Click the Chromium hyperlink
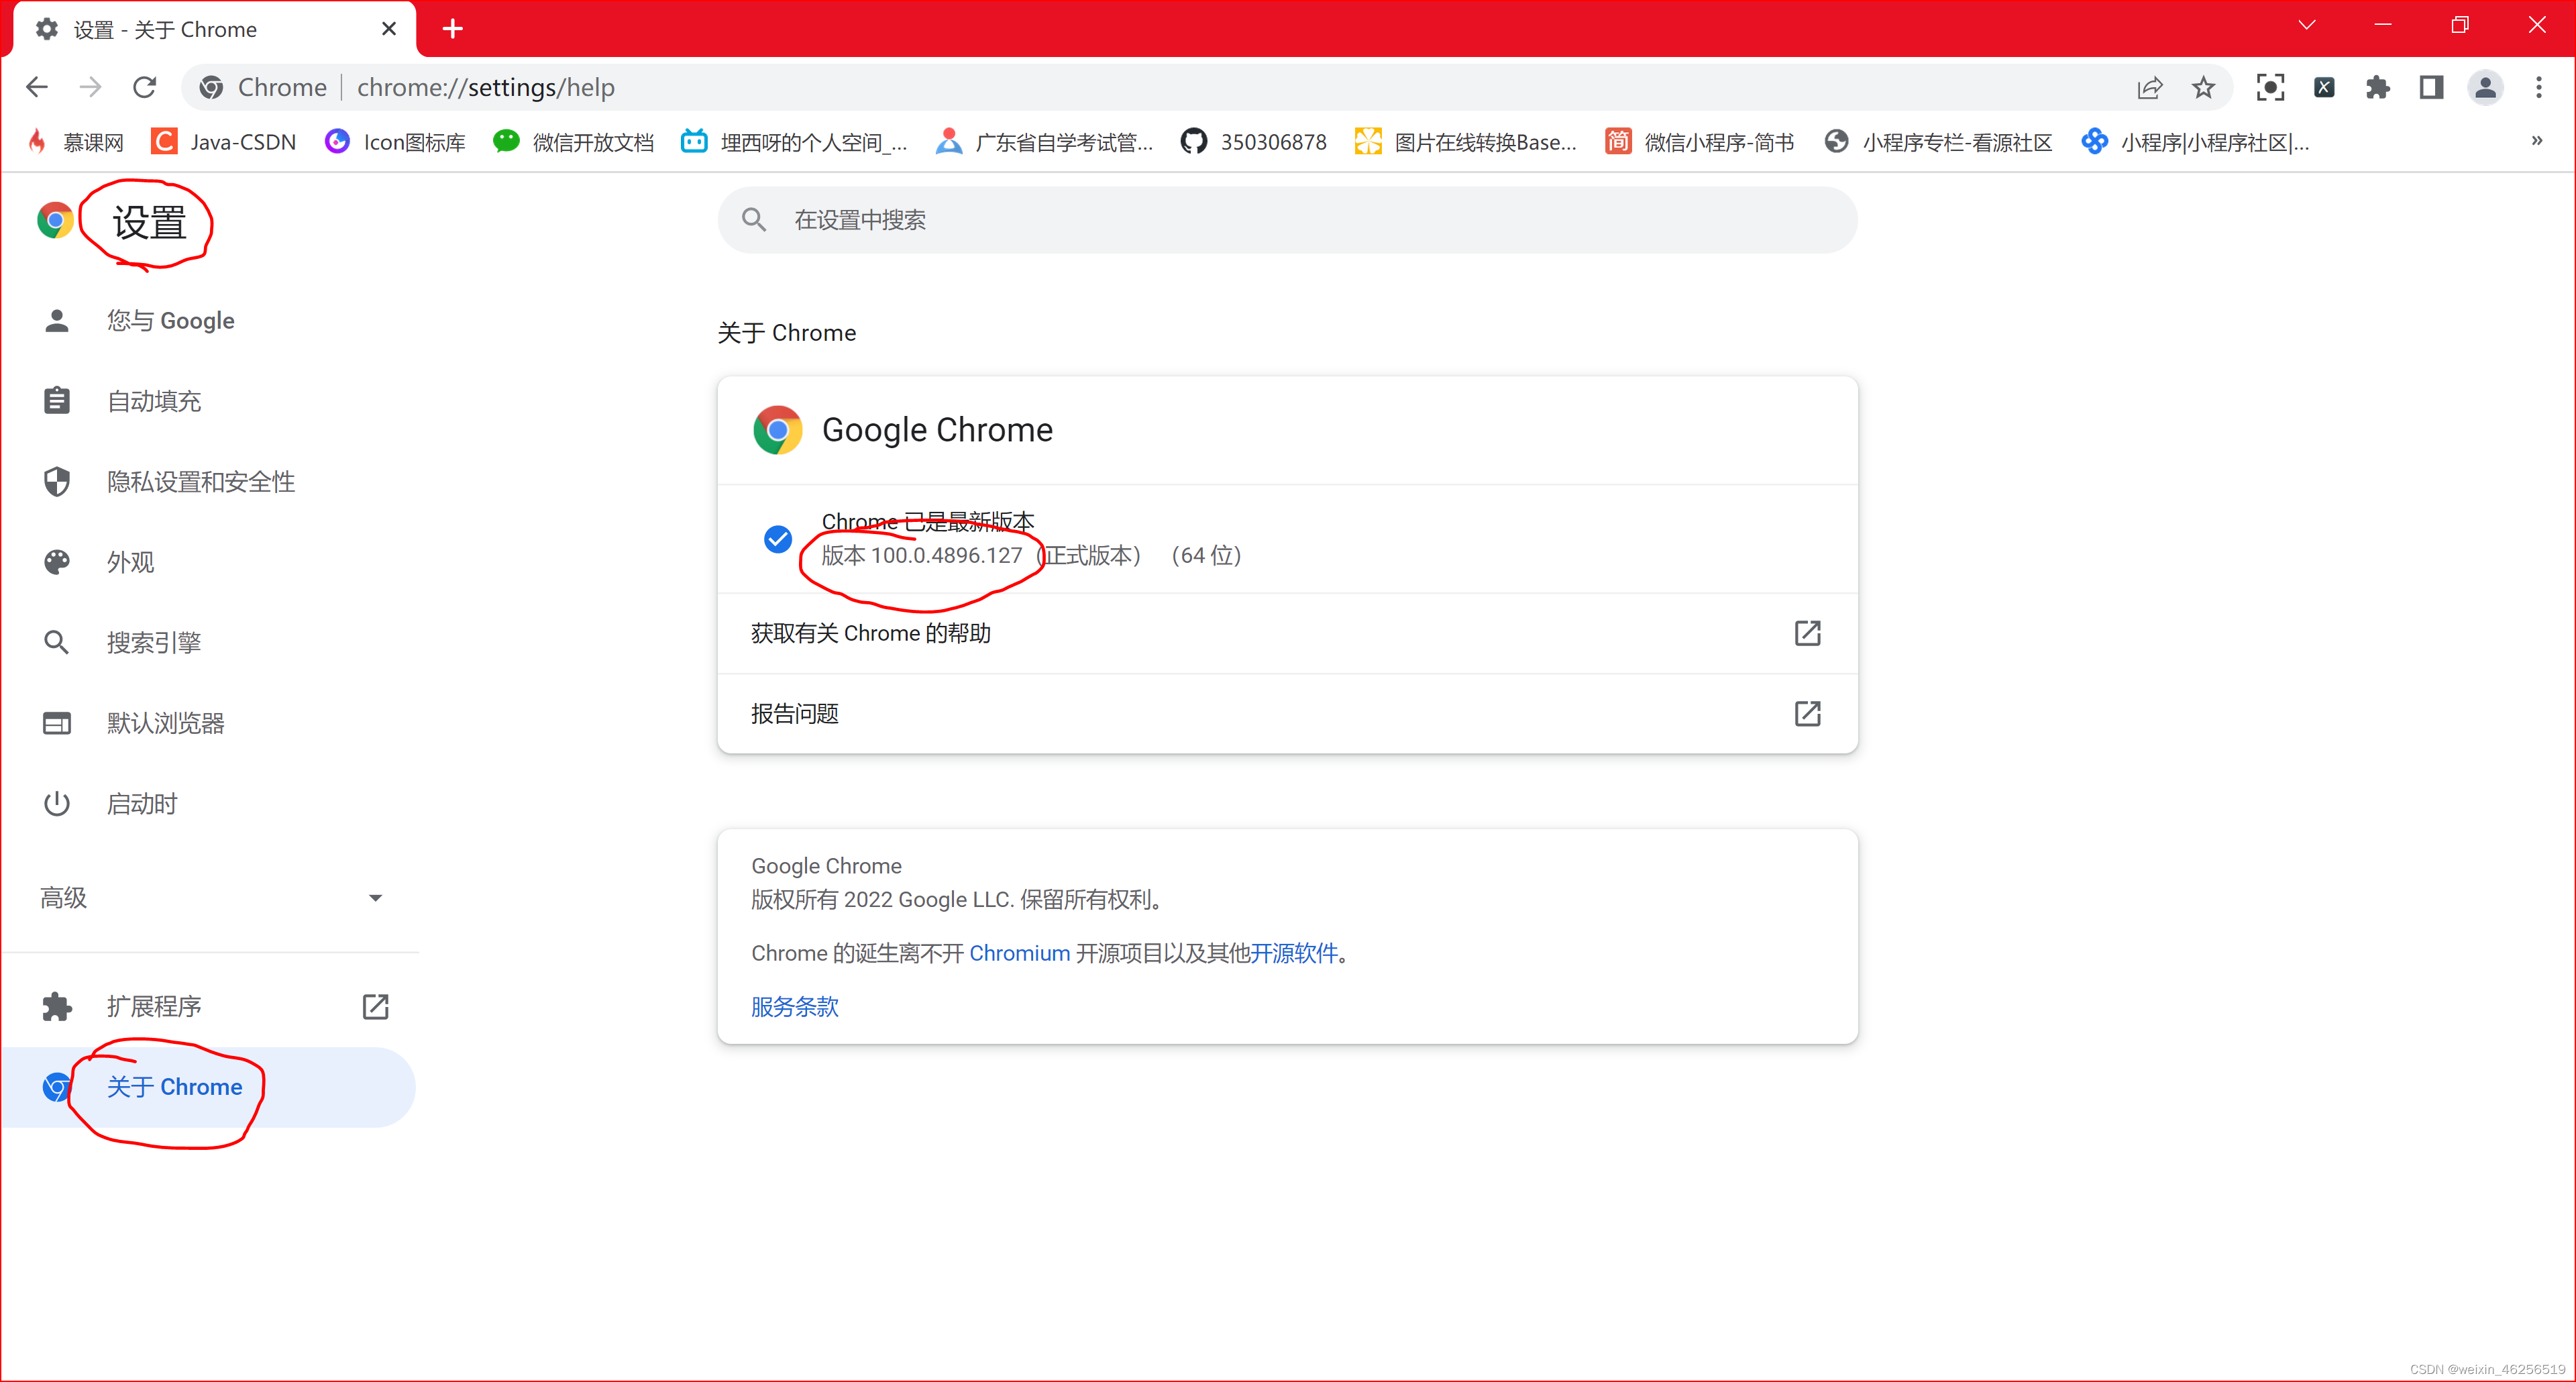 point(1019,953)
